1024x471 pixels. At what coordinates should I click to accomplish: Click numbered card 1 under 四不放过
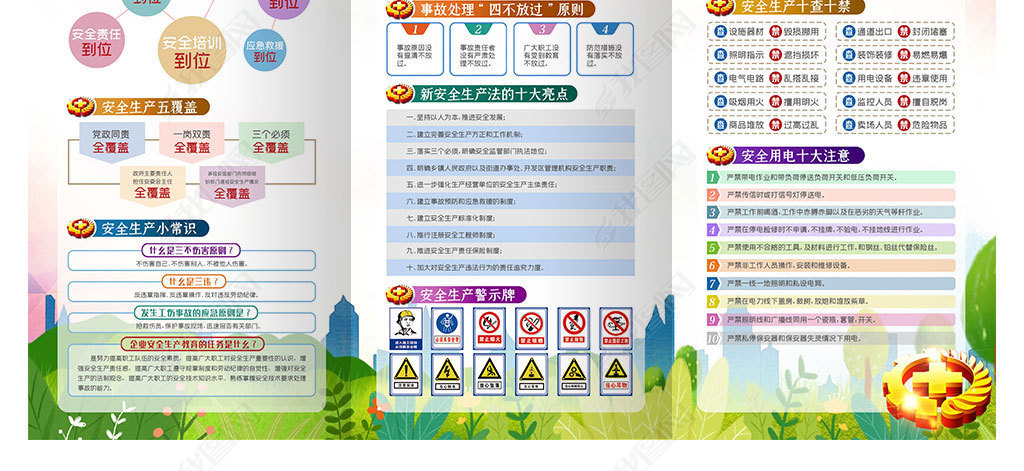click(414, 49)
